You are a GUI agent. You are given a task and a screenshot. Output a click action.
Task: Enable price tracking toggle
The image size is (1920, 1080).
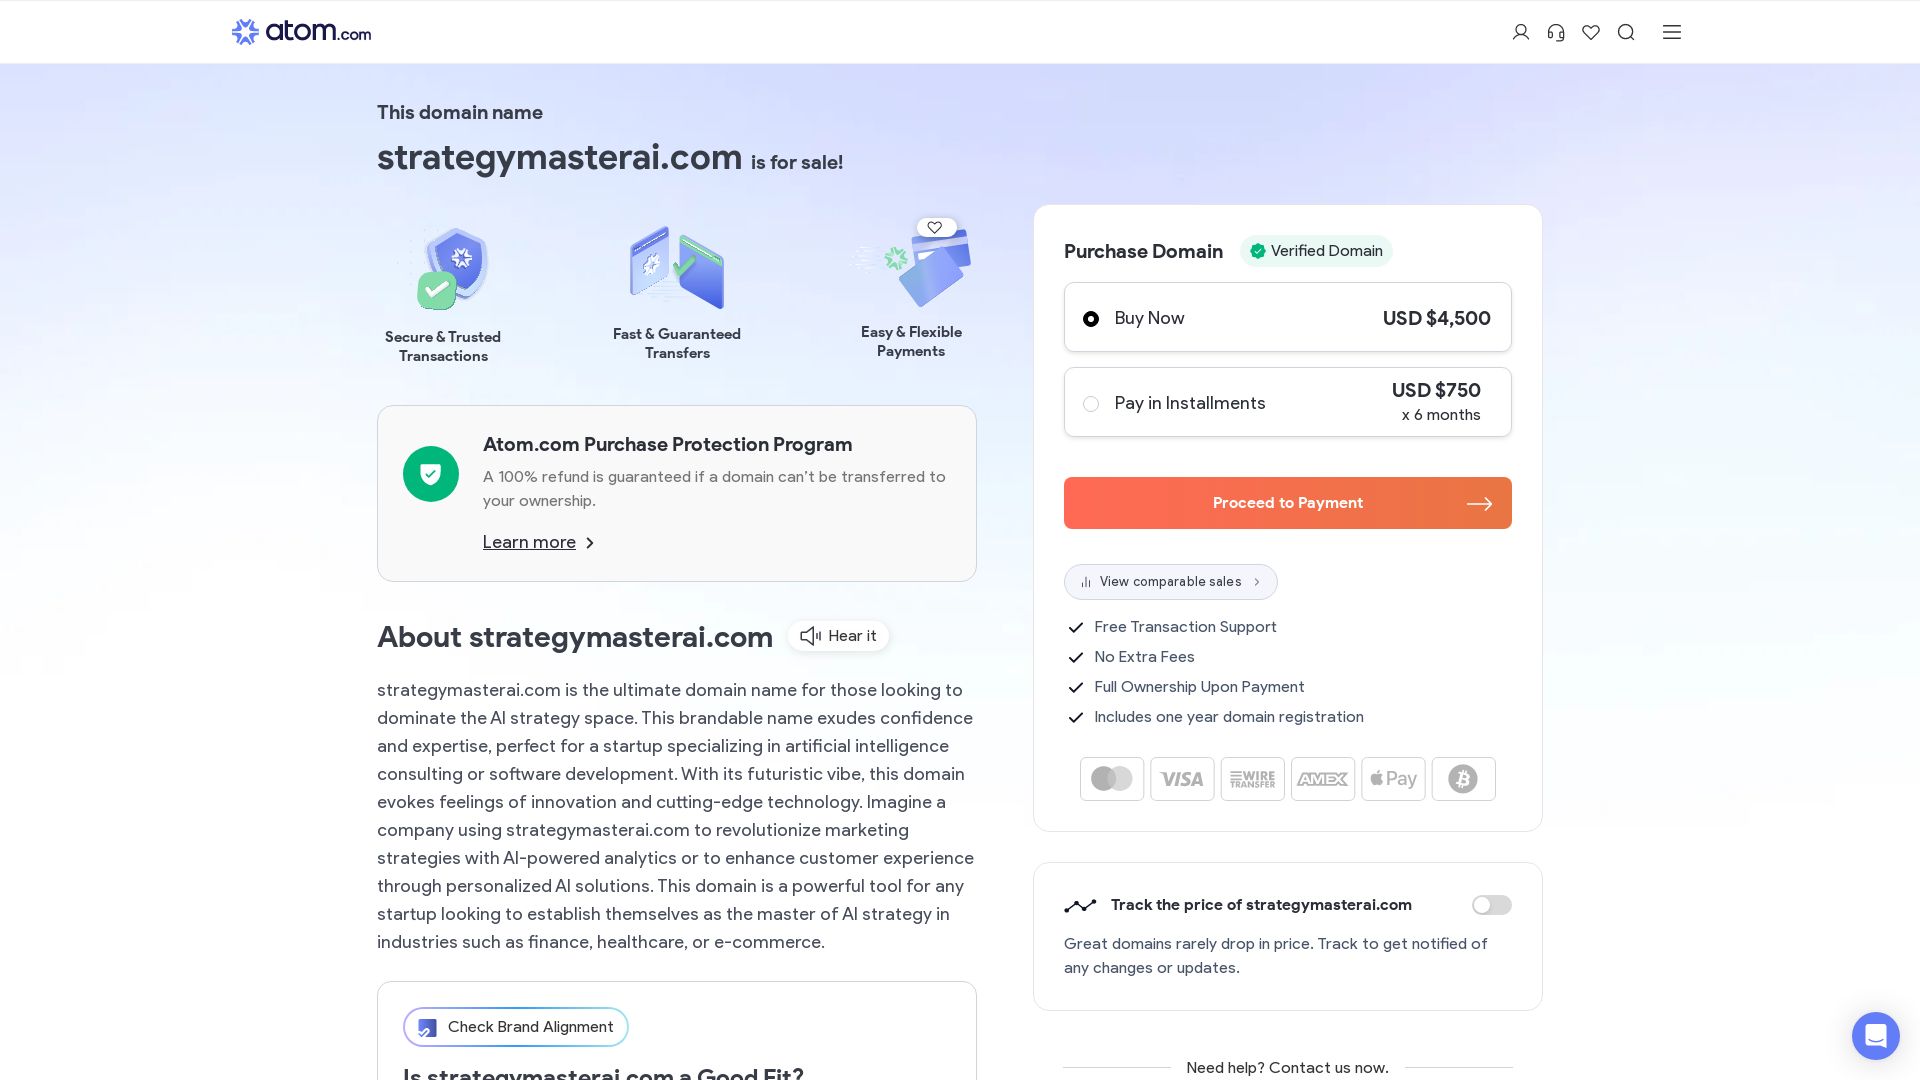coord(1491,905)
